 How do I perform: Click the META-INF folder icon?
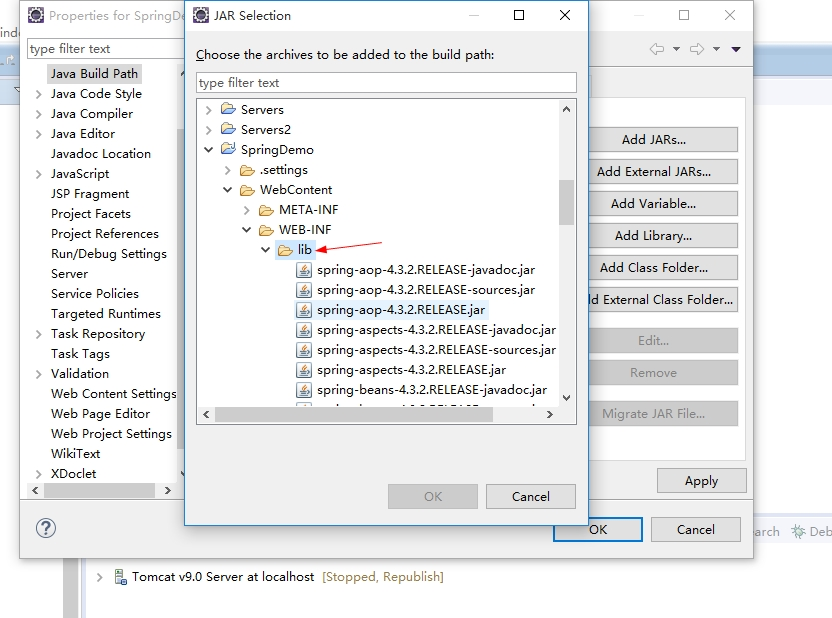click(266, 210)
